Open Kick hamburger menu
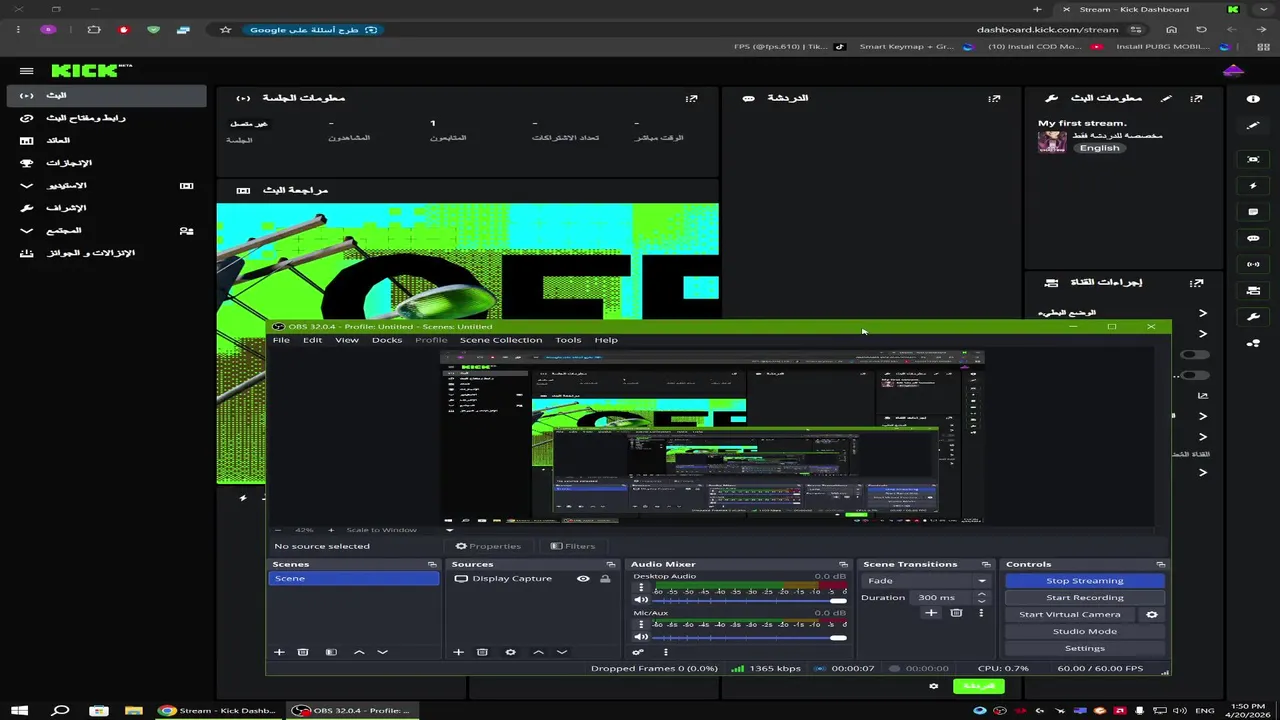Screen dimensions: 1280x720 tap(27, 71)
